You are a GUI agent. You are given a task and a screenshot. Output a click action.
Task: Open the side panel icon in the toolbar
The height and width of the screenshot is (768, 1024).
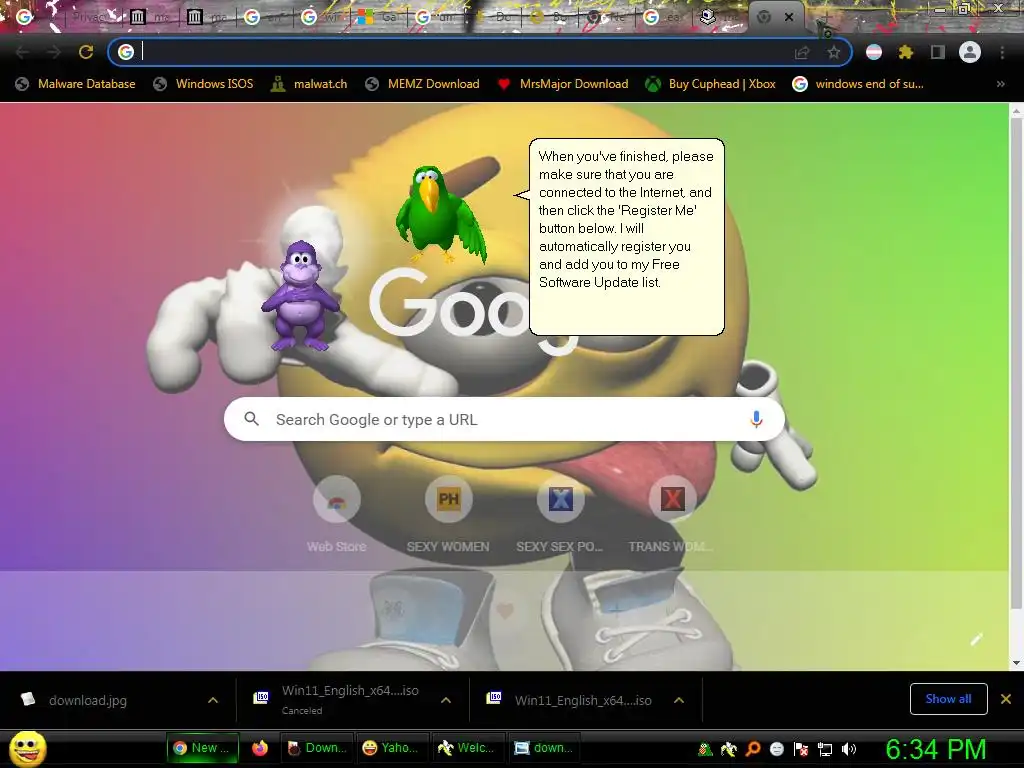[x=938, y=52]
